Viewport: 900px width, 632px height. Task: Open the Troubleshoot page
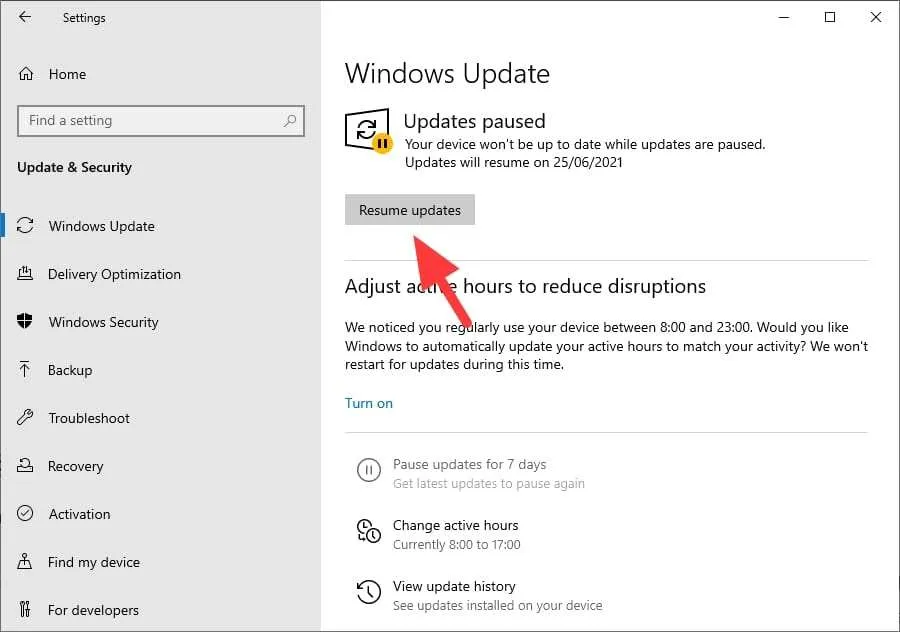(89, 418)
